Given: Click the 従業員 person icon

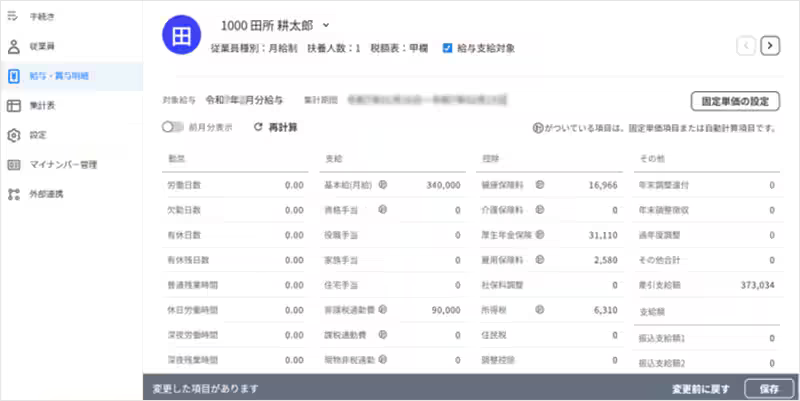Looking at the screenshot, I should tap(13, 46).
